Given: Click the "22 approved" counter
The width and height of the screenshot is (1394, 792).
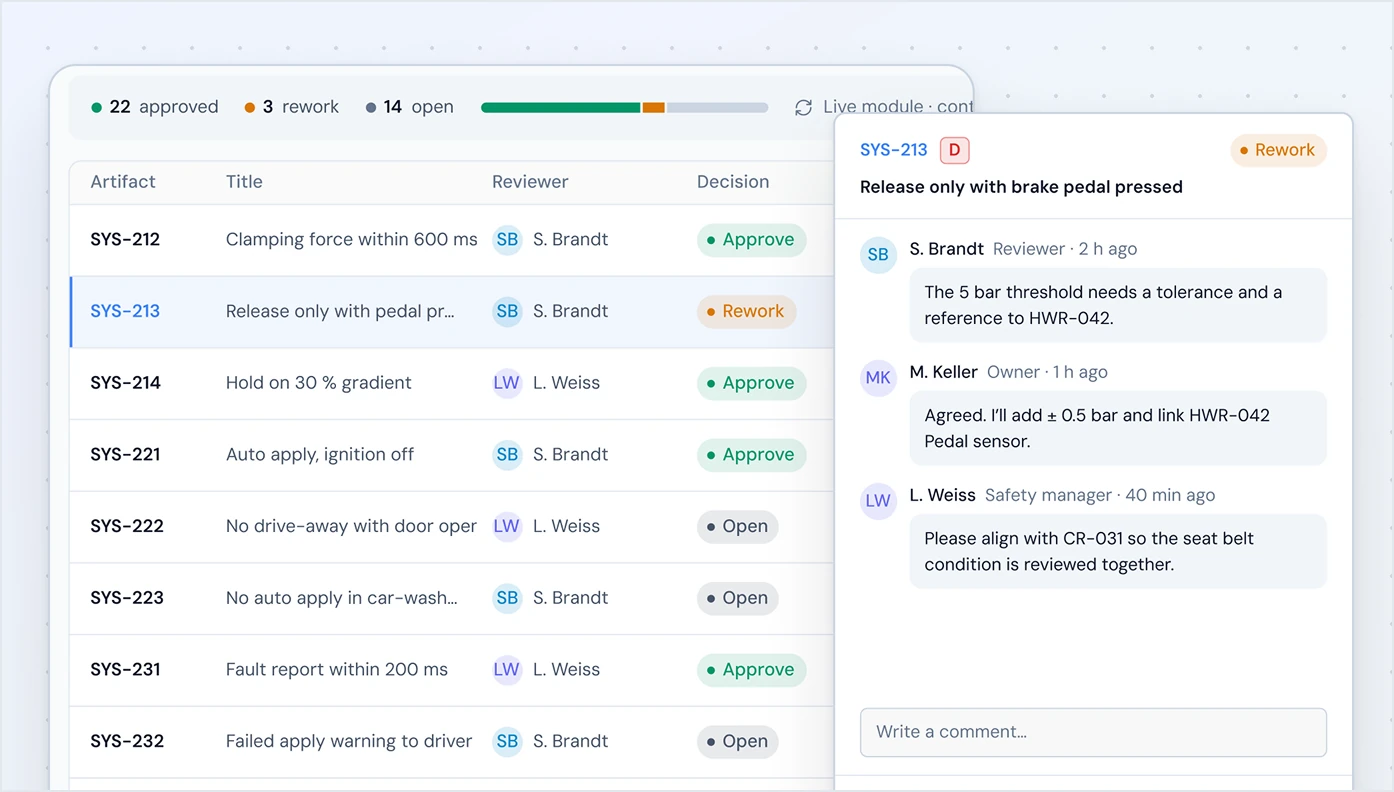Looking at the screenshot, I should click(x=155, y=107).
